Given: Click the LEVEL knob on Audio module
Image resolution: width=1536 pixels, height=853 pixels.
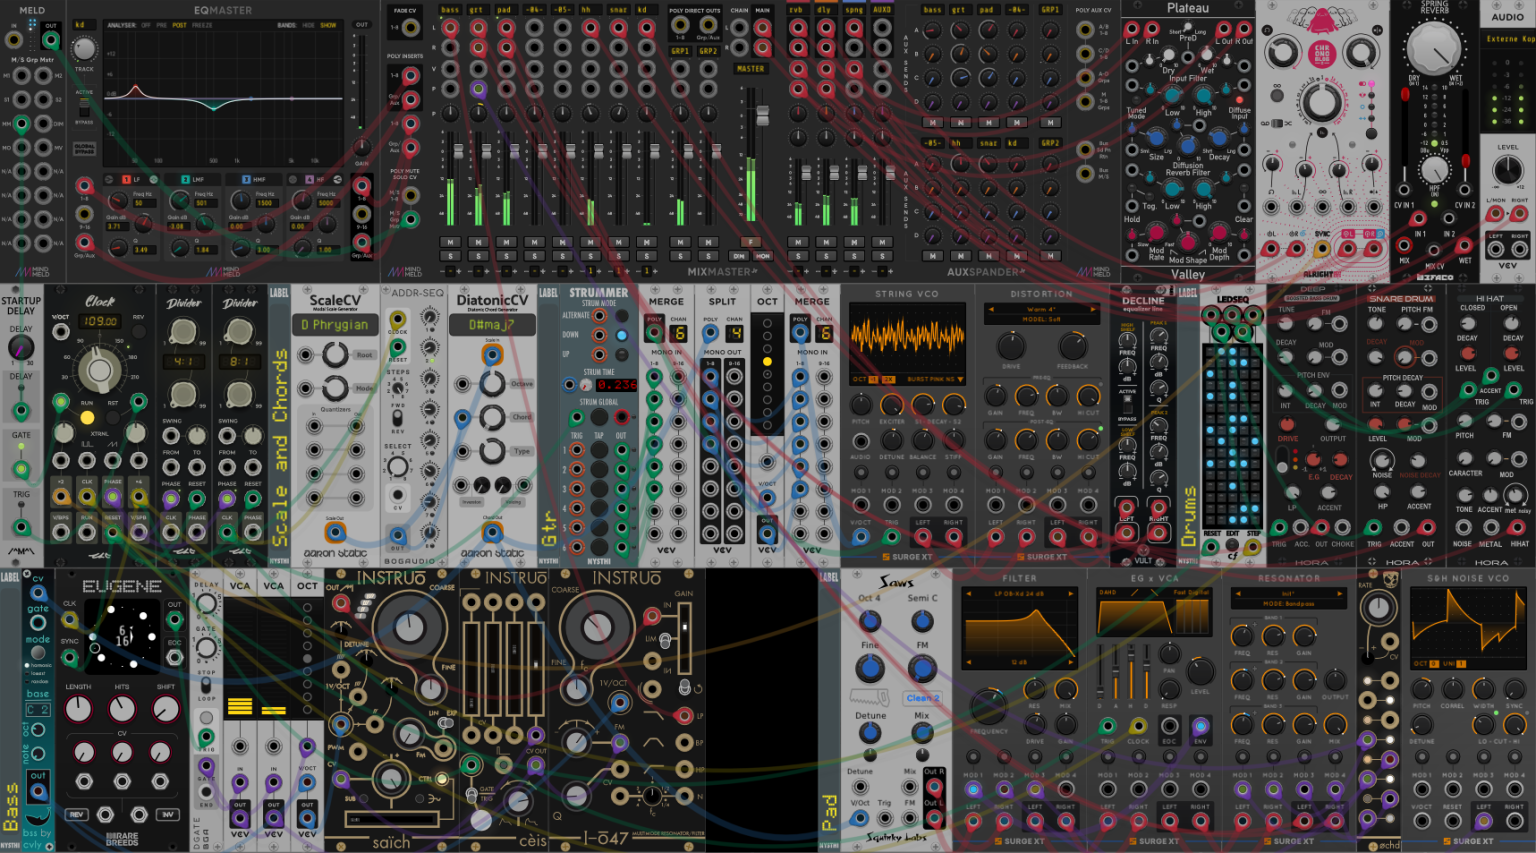Looking at the screenshot, I should pos(1507,171).
